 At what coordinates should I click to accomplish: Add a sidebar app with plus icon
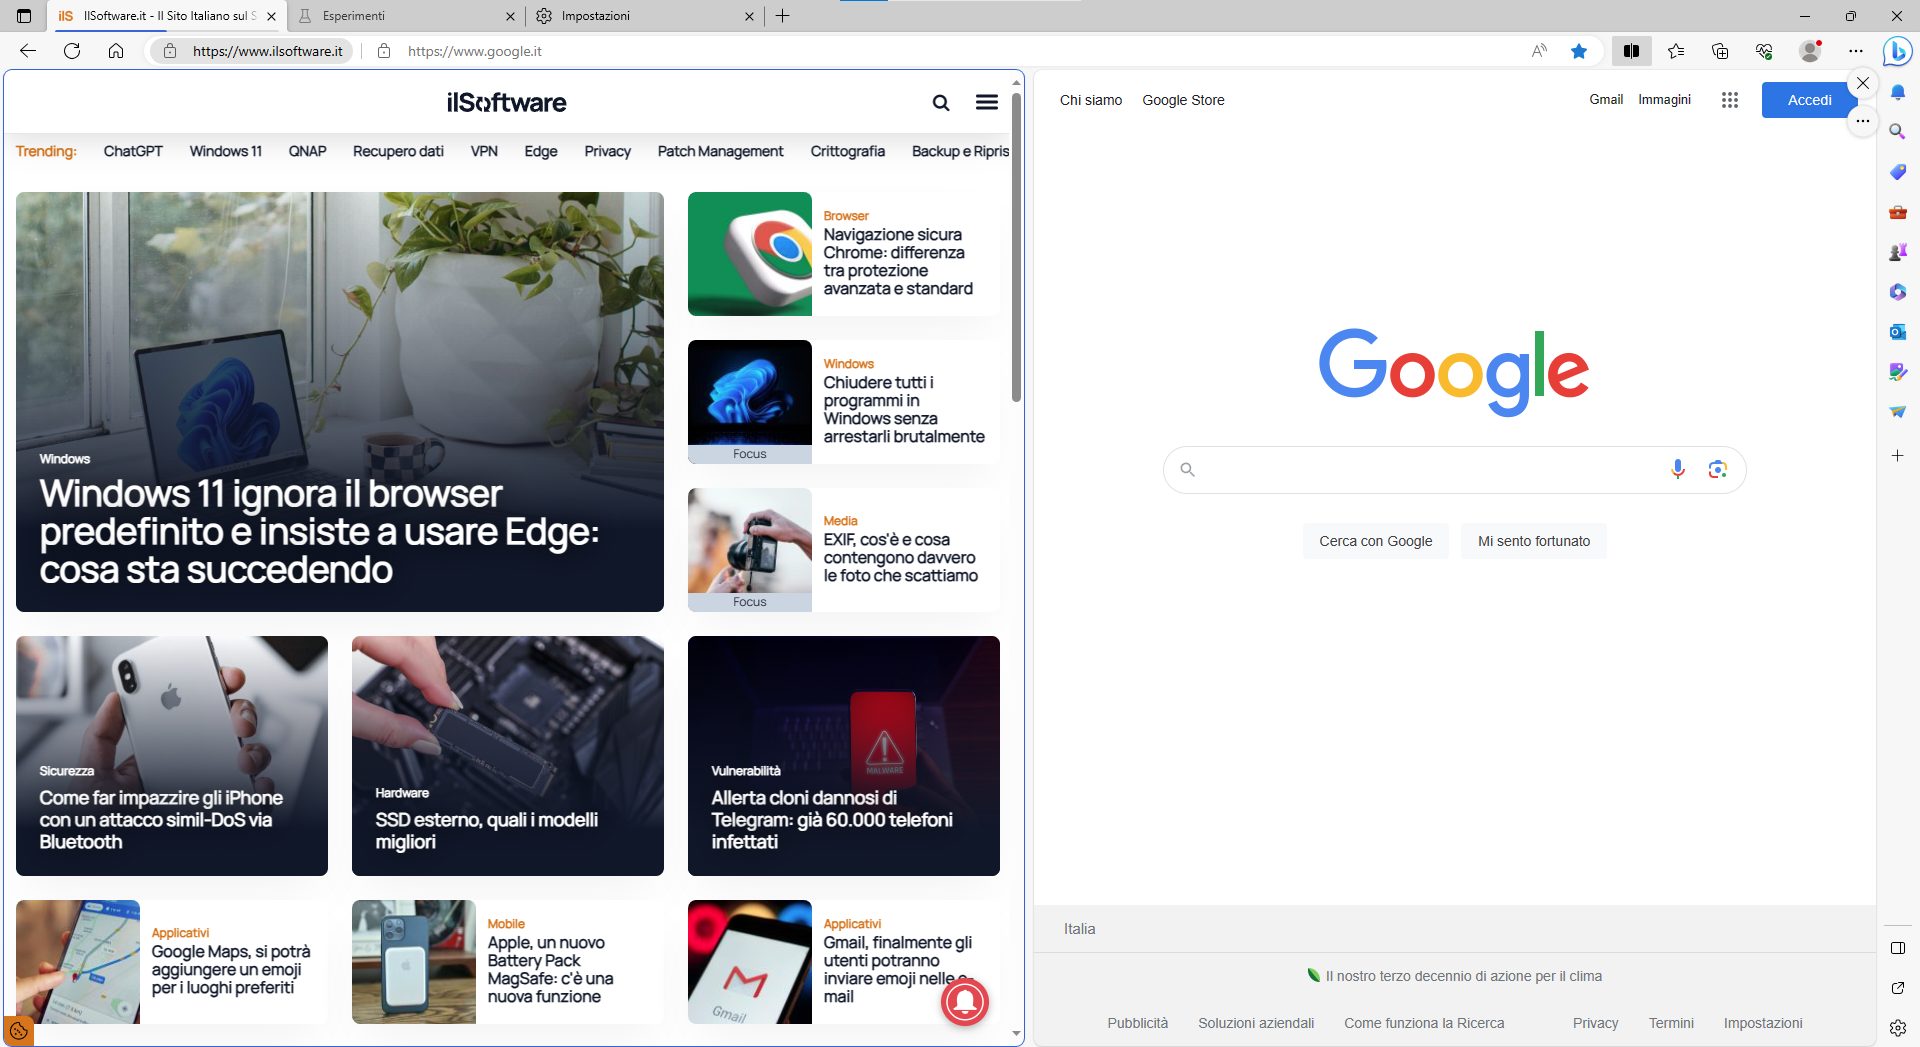[x=1897, y=456]
